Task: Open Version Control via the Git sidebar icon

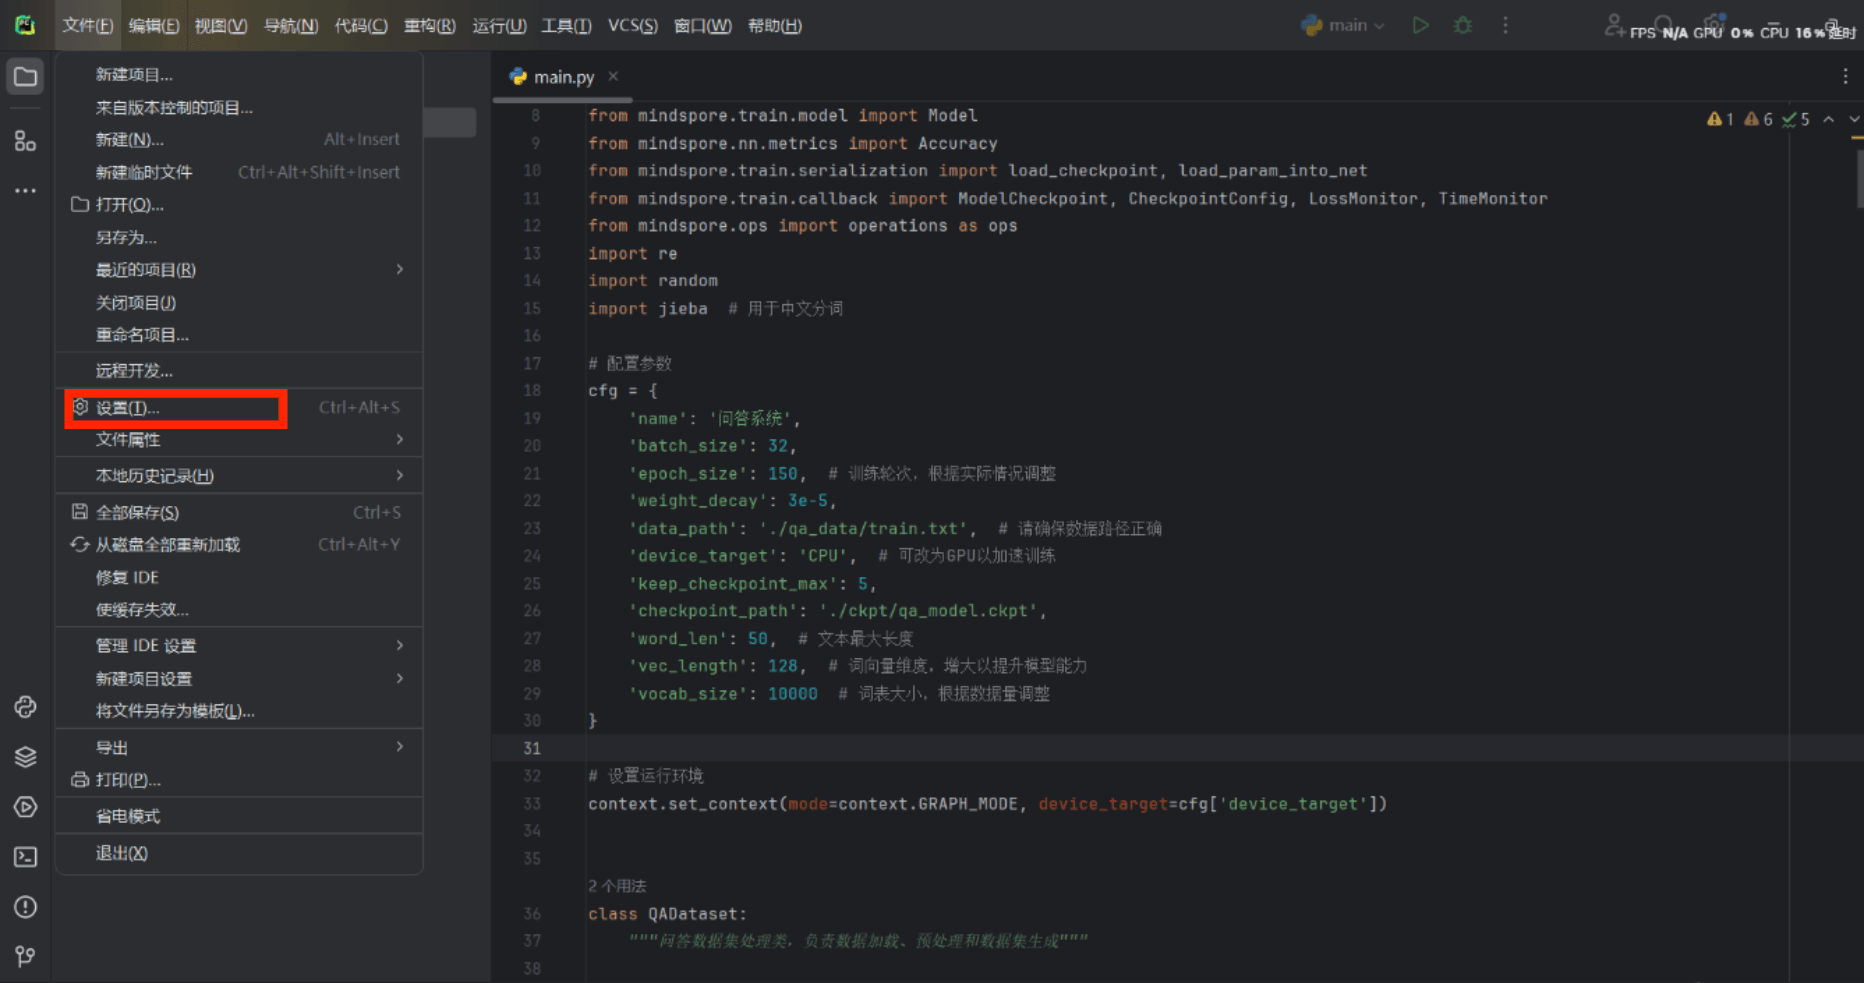Action: click(25, 957)
